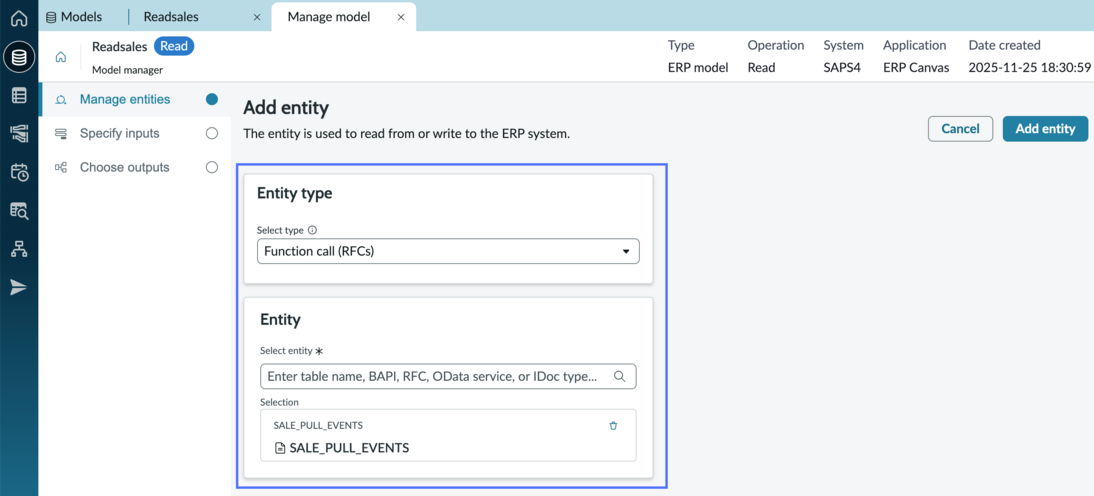Click the Specify inputs empty status circle
The width and height of the screenshot is (1094, 496).
(x=212, y=133)
